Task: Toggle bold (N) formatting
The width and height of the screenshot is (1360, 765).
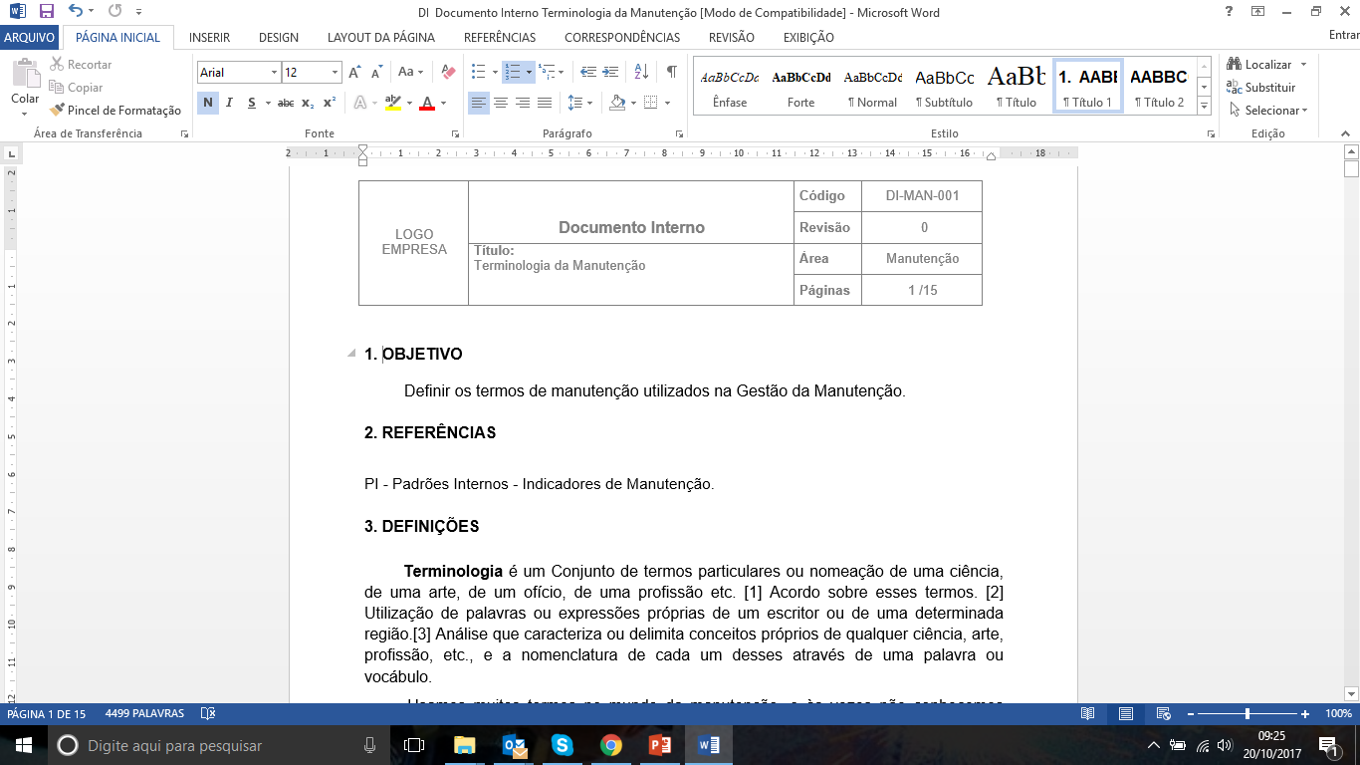Action: click(208, 103)
